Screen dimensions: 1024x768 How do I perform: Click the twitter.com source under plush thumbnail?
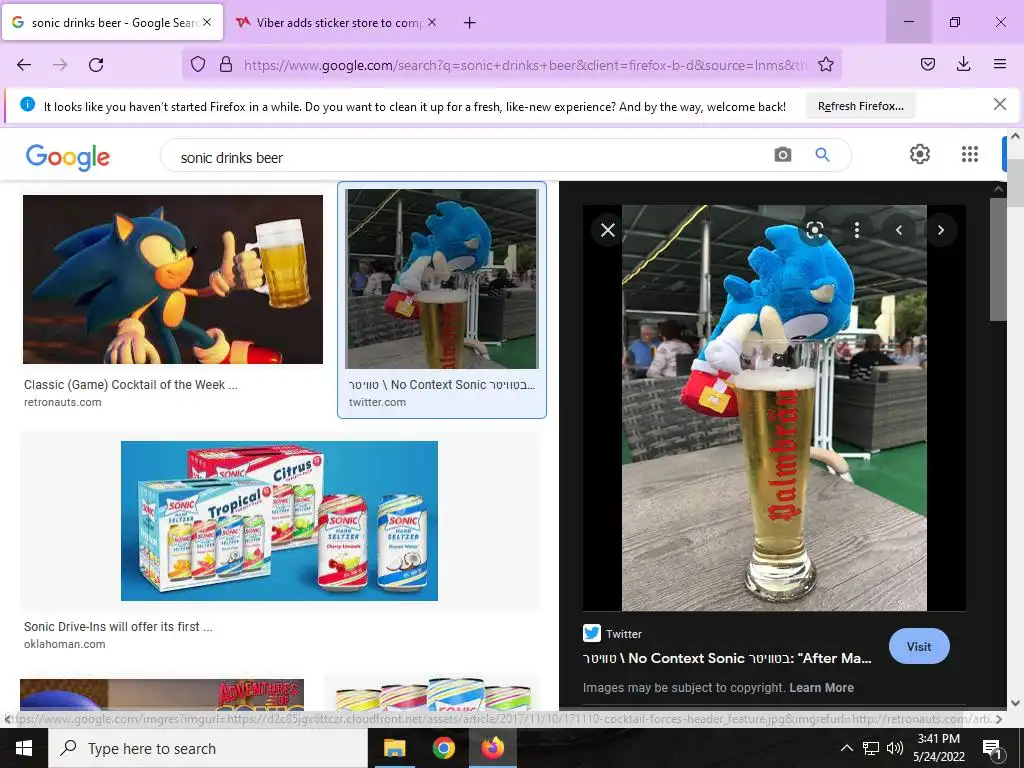pos(377,402)
